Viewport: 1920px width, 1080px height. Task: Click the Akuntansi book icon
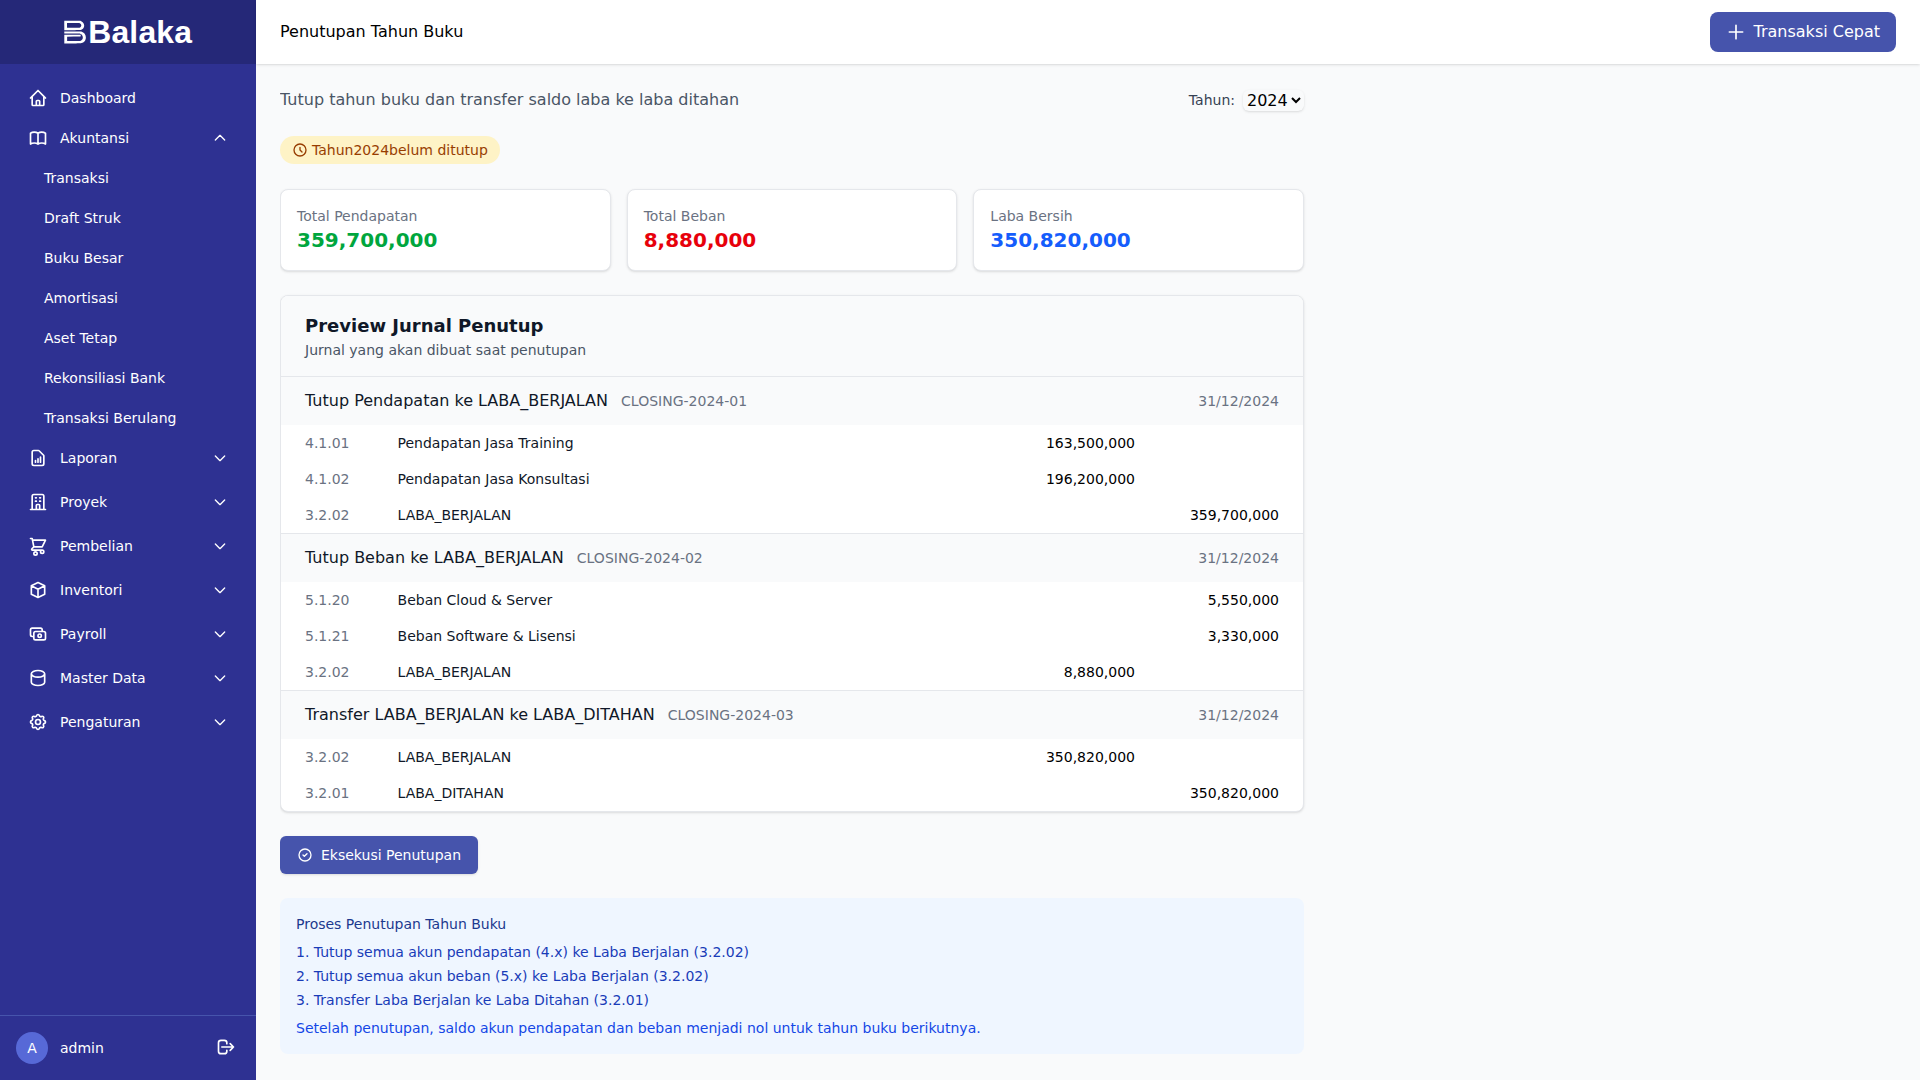(x=38, y=138)
